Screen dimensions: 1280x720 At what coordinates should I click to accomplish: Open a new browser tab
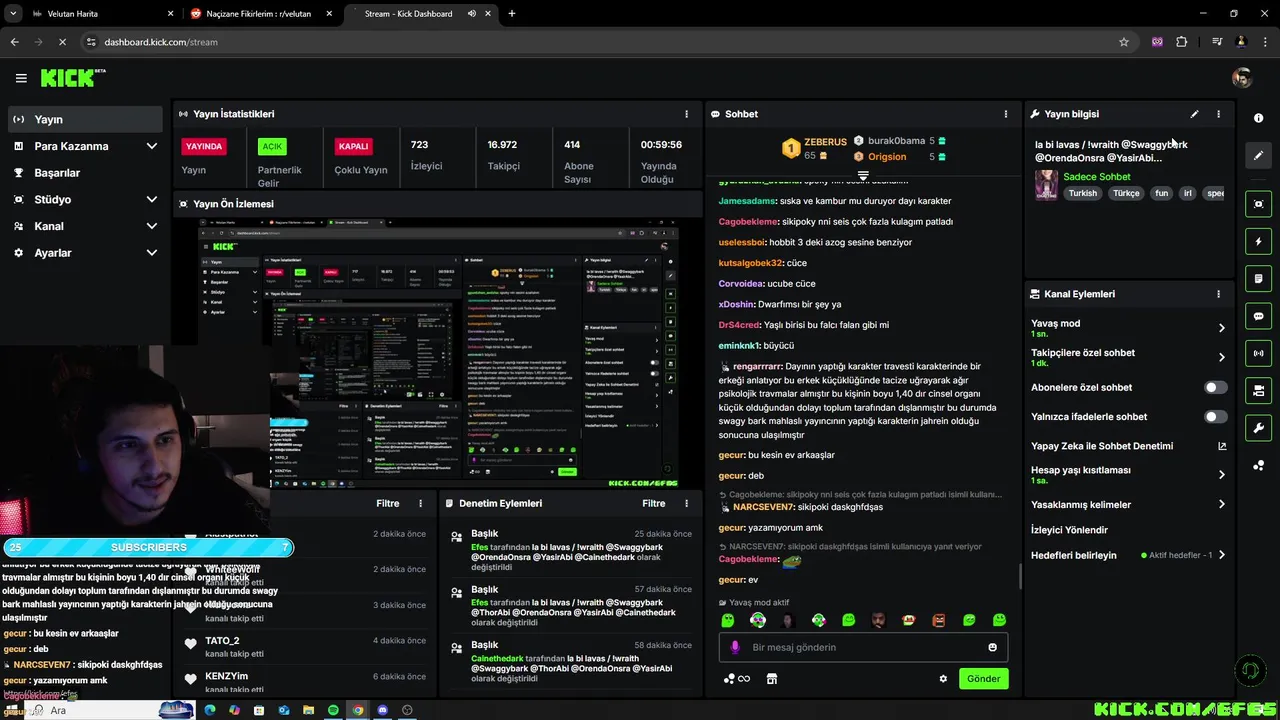[x=512, y=14]
